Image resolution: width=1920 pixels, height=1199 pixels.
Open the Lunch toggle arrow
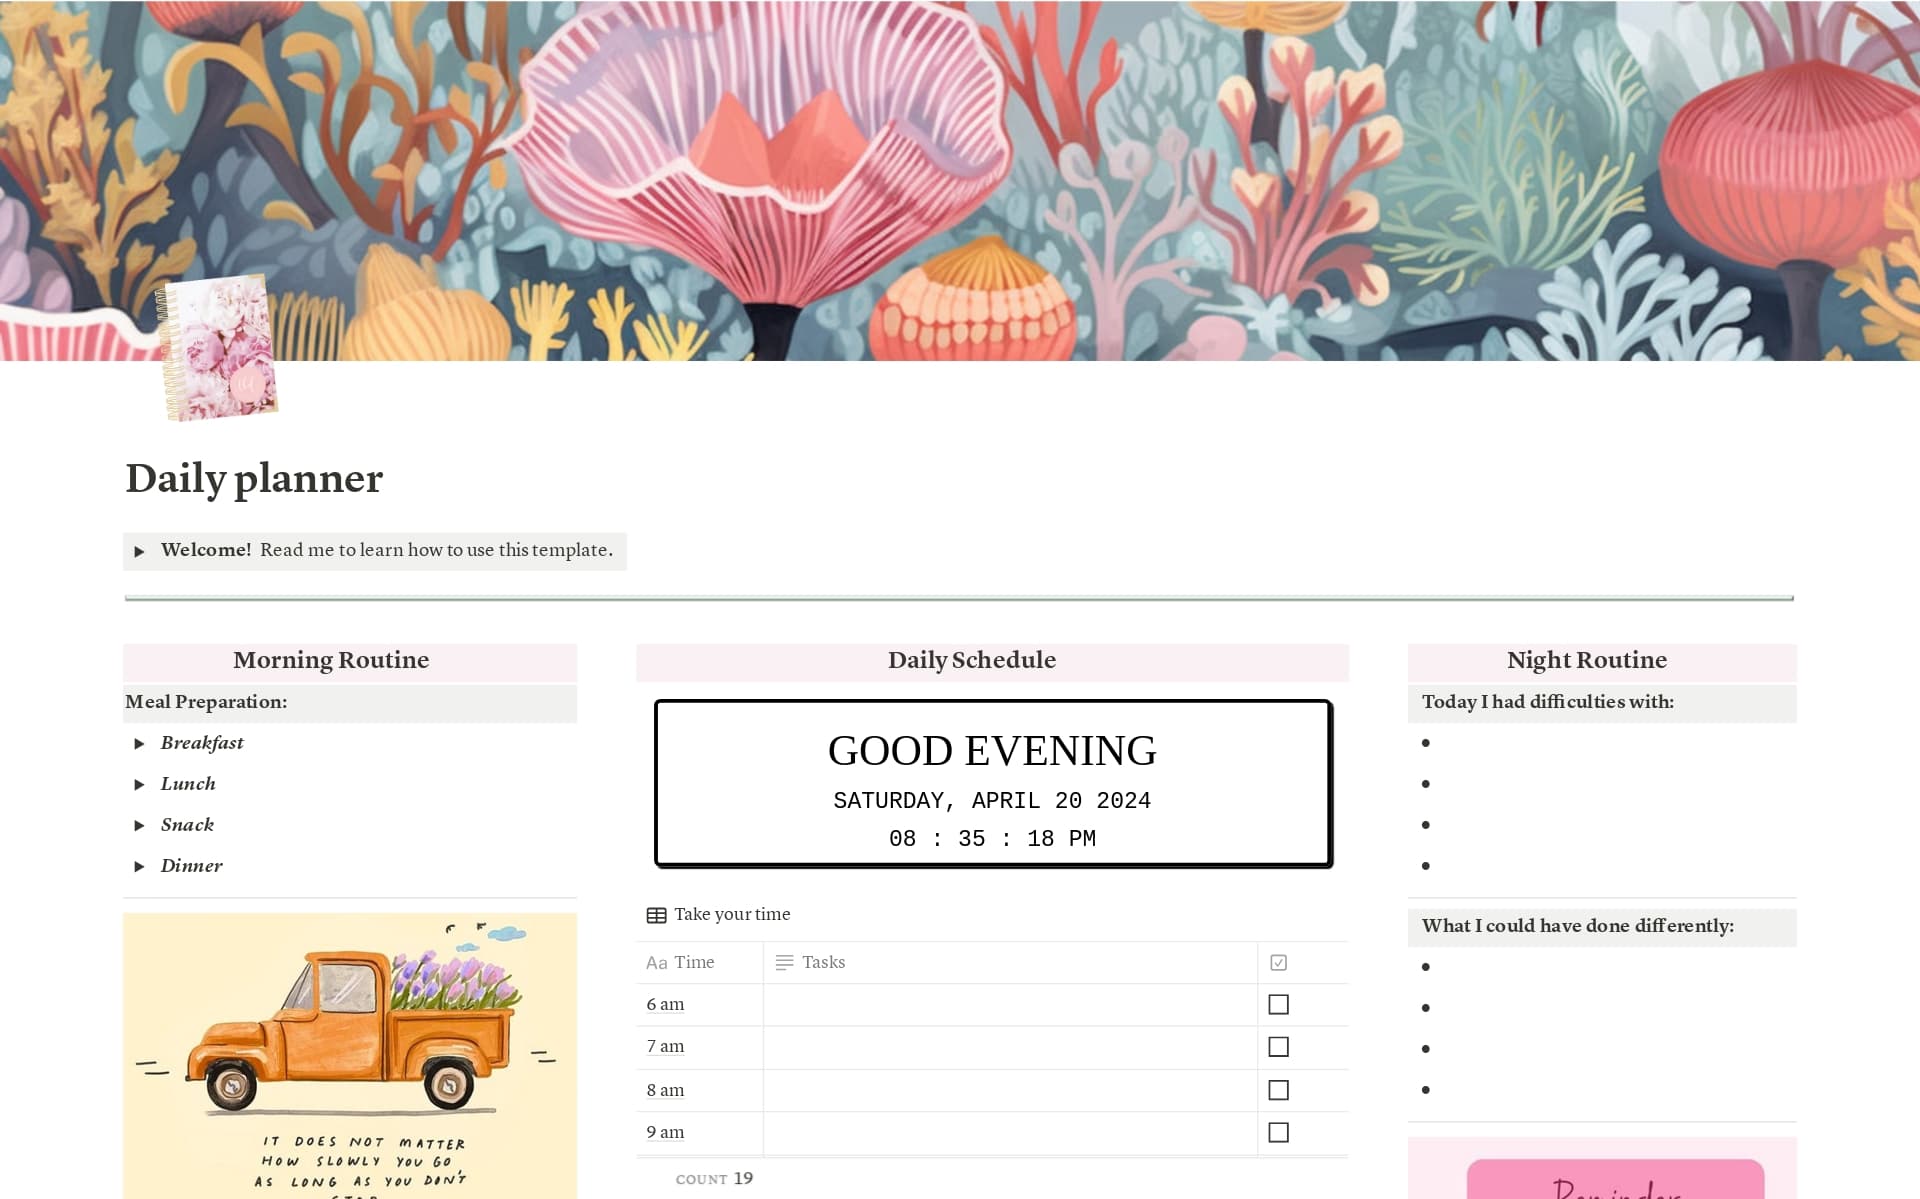tap(140, 785)
